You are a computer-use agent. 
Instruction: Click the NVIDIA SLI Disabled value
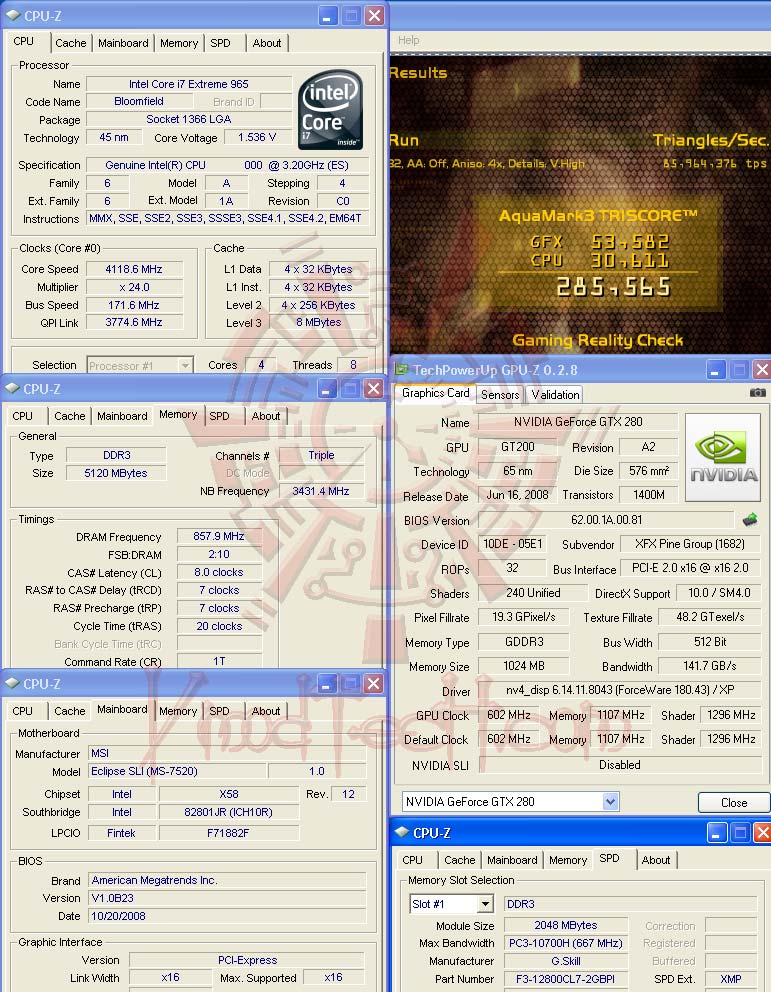(x=620, y=765)
